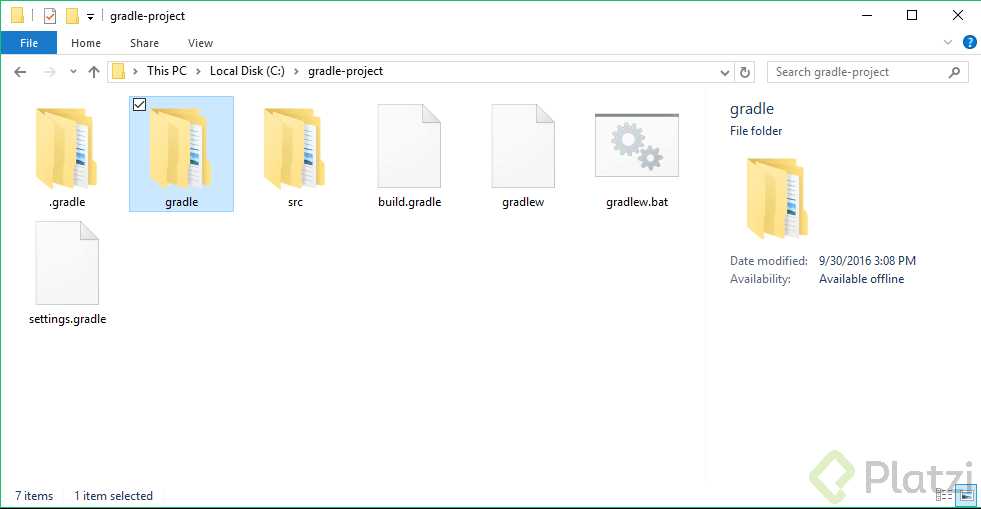This screenshot has width=981, height=509.
Task: Expand the root chevron in address bar
Action: [x=135, y=72]
